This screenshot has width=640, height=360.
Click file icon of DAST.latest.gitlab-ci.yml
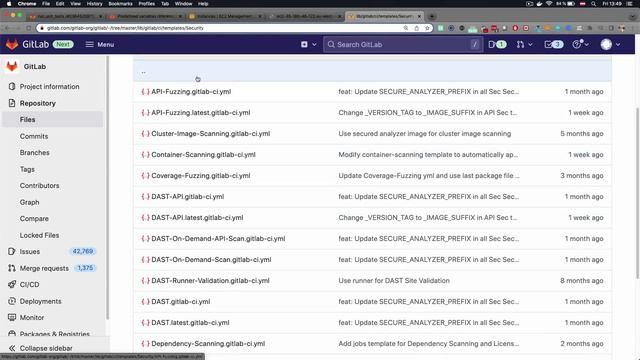coord(145,323)
